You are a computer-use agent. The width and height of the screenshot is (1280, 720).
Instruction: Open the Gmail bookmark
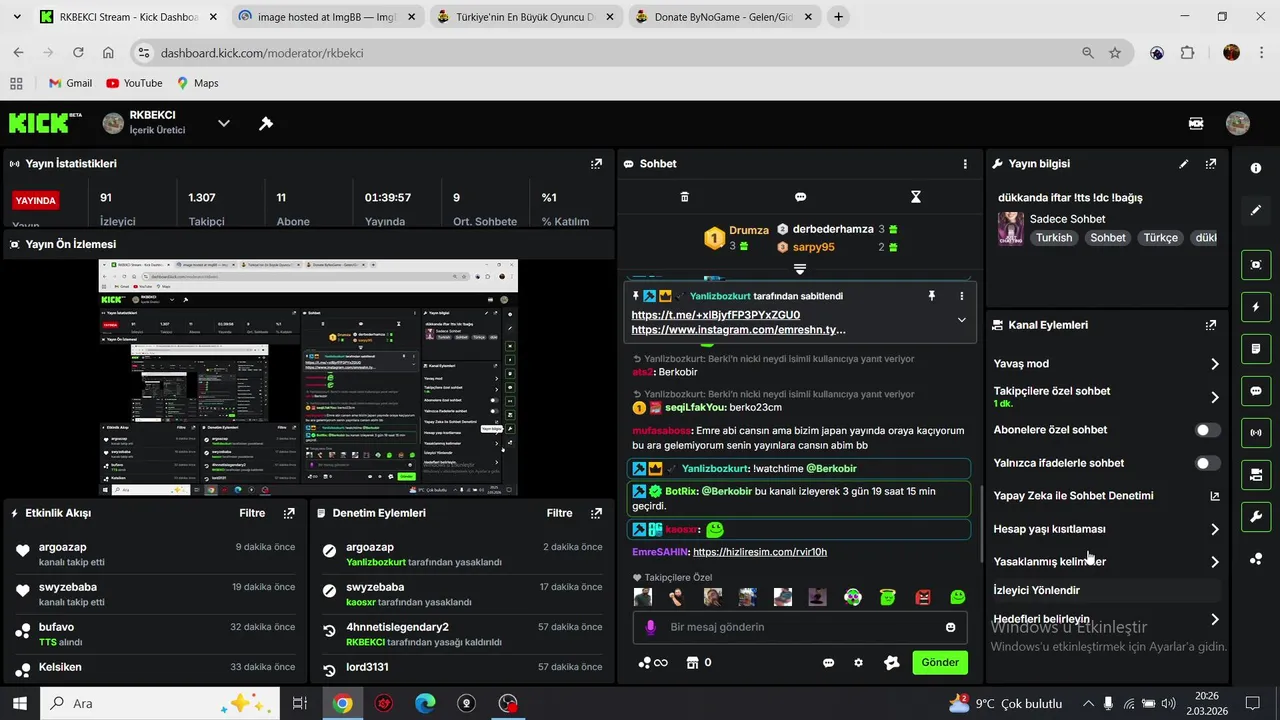(x=70, y=83)
